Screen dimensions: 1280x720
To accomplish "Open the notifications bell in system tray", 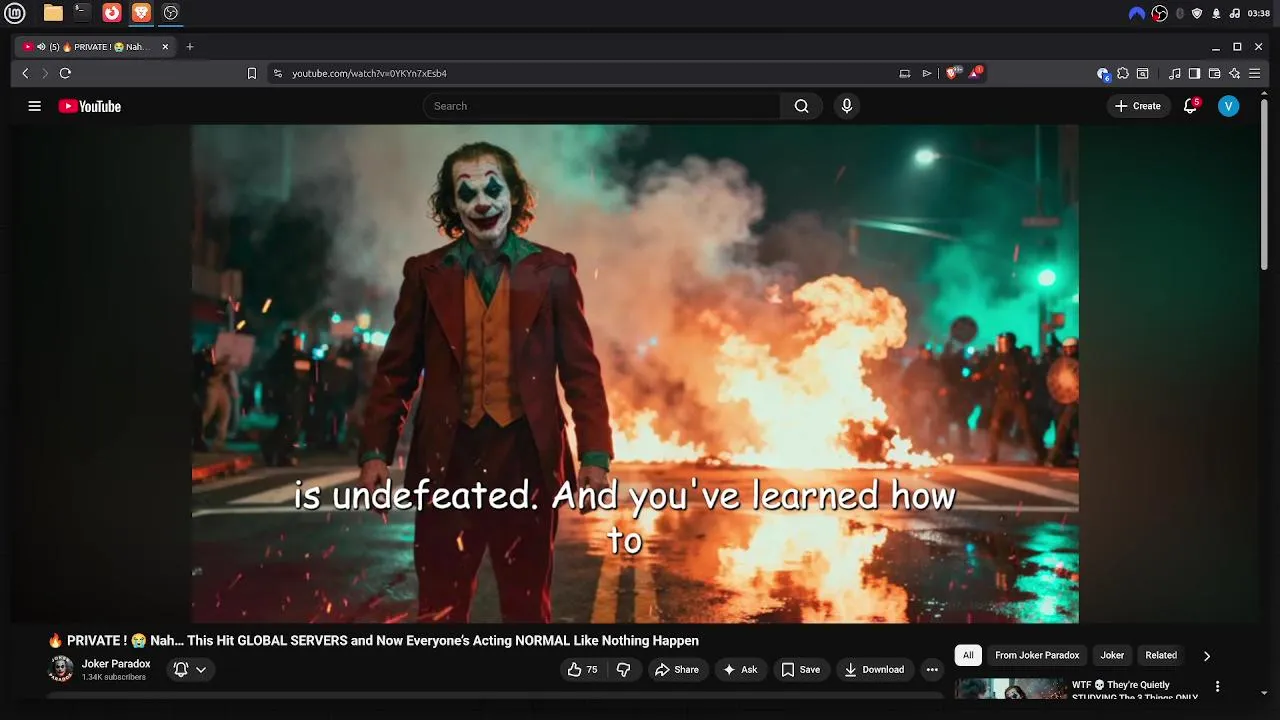I will tap(1216, 13).
